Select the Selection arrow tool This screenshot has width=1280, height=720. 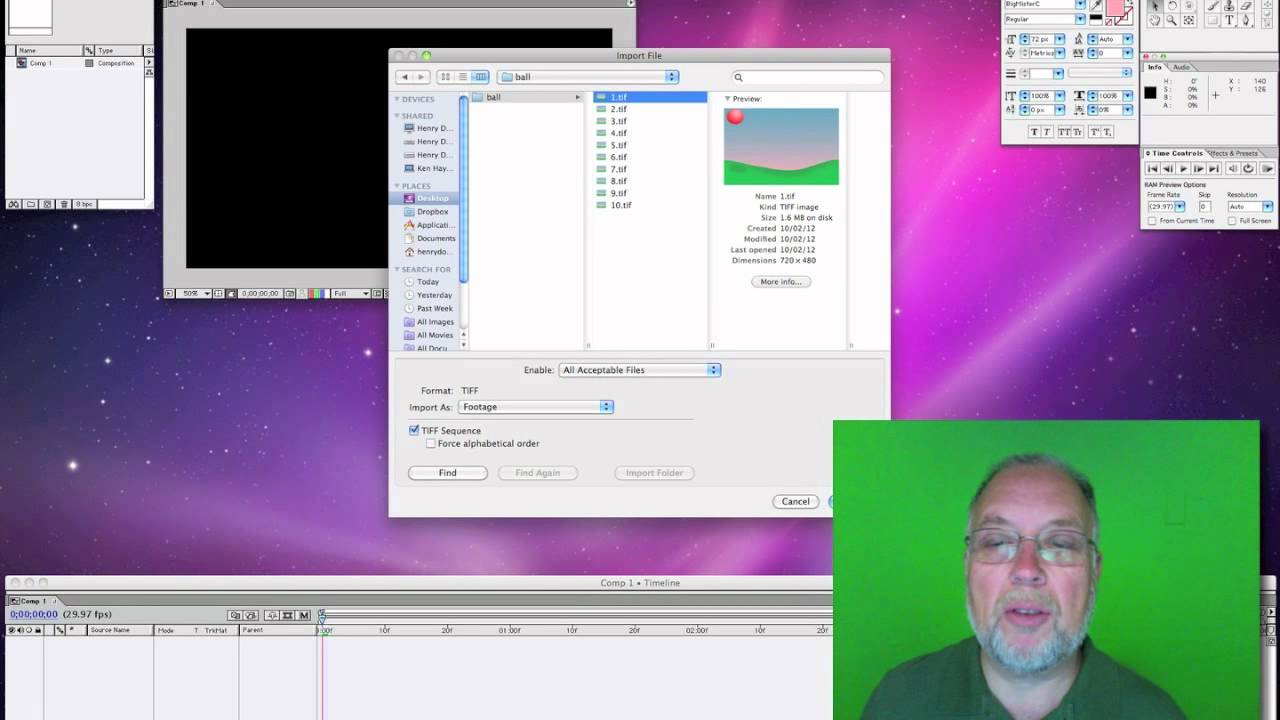pyautogui.click(x=1155, y=6)
